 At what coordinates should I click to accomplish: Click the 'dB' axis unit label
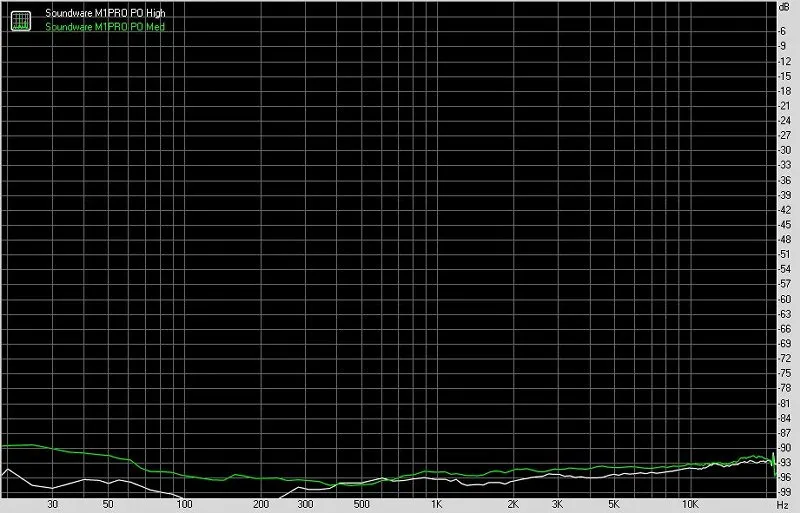click(x=784, y=7)
